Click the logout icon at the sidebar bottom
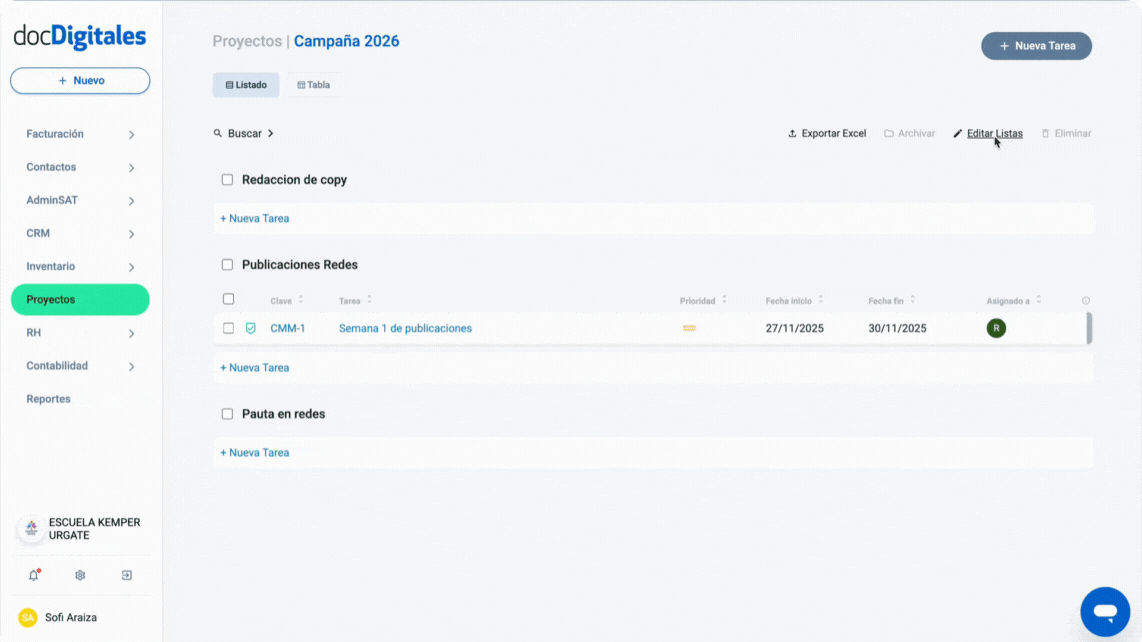The image size is (1142, 642). [126, 575]
